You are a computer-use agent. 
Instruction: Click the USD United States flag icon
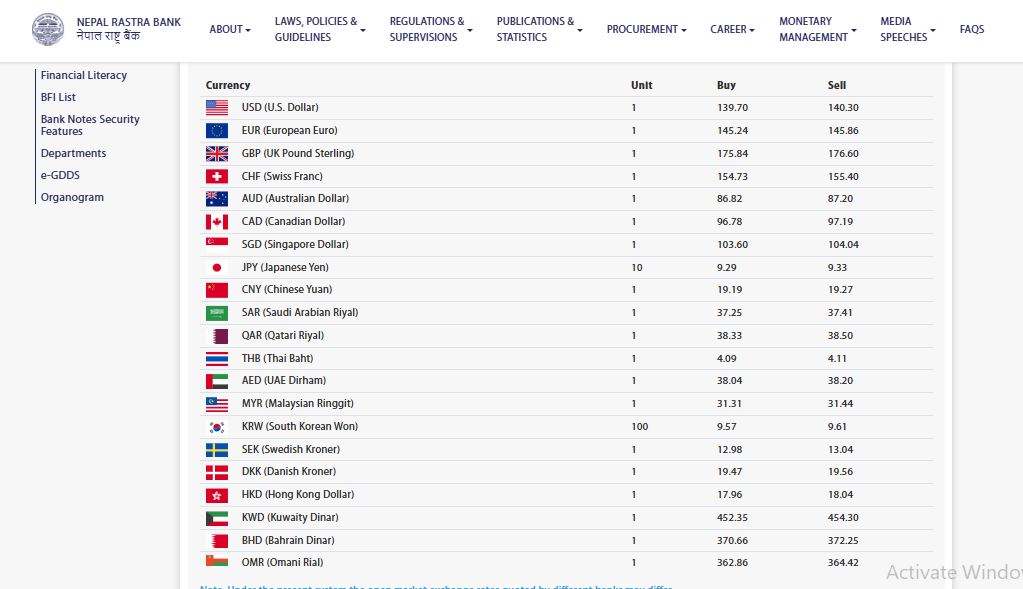click(217, 107)
